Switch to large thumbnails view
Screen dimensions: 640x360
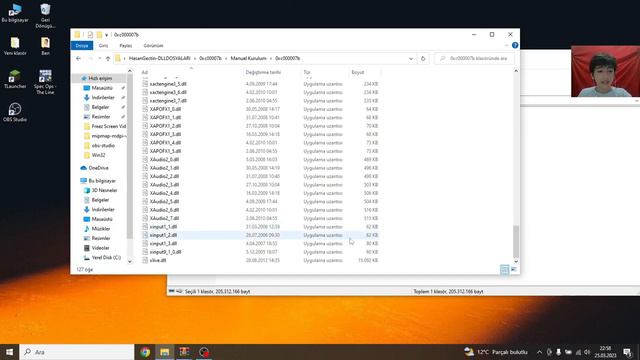coord(513,269)
